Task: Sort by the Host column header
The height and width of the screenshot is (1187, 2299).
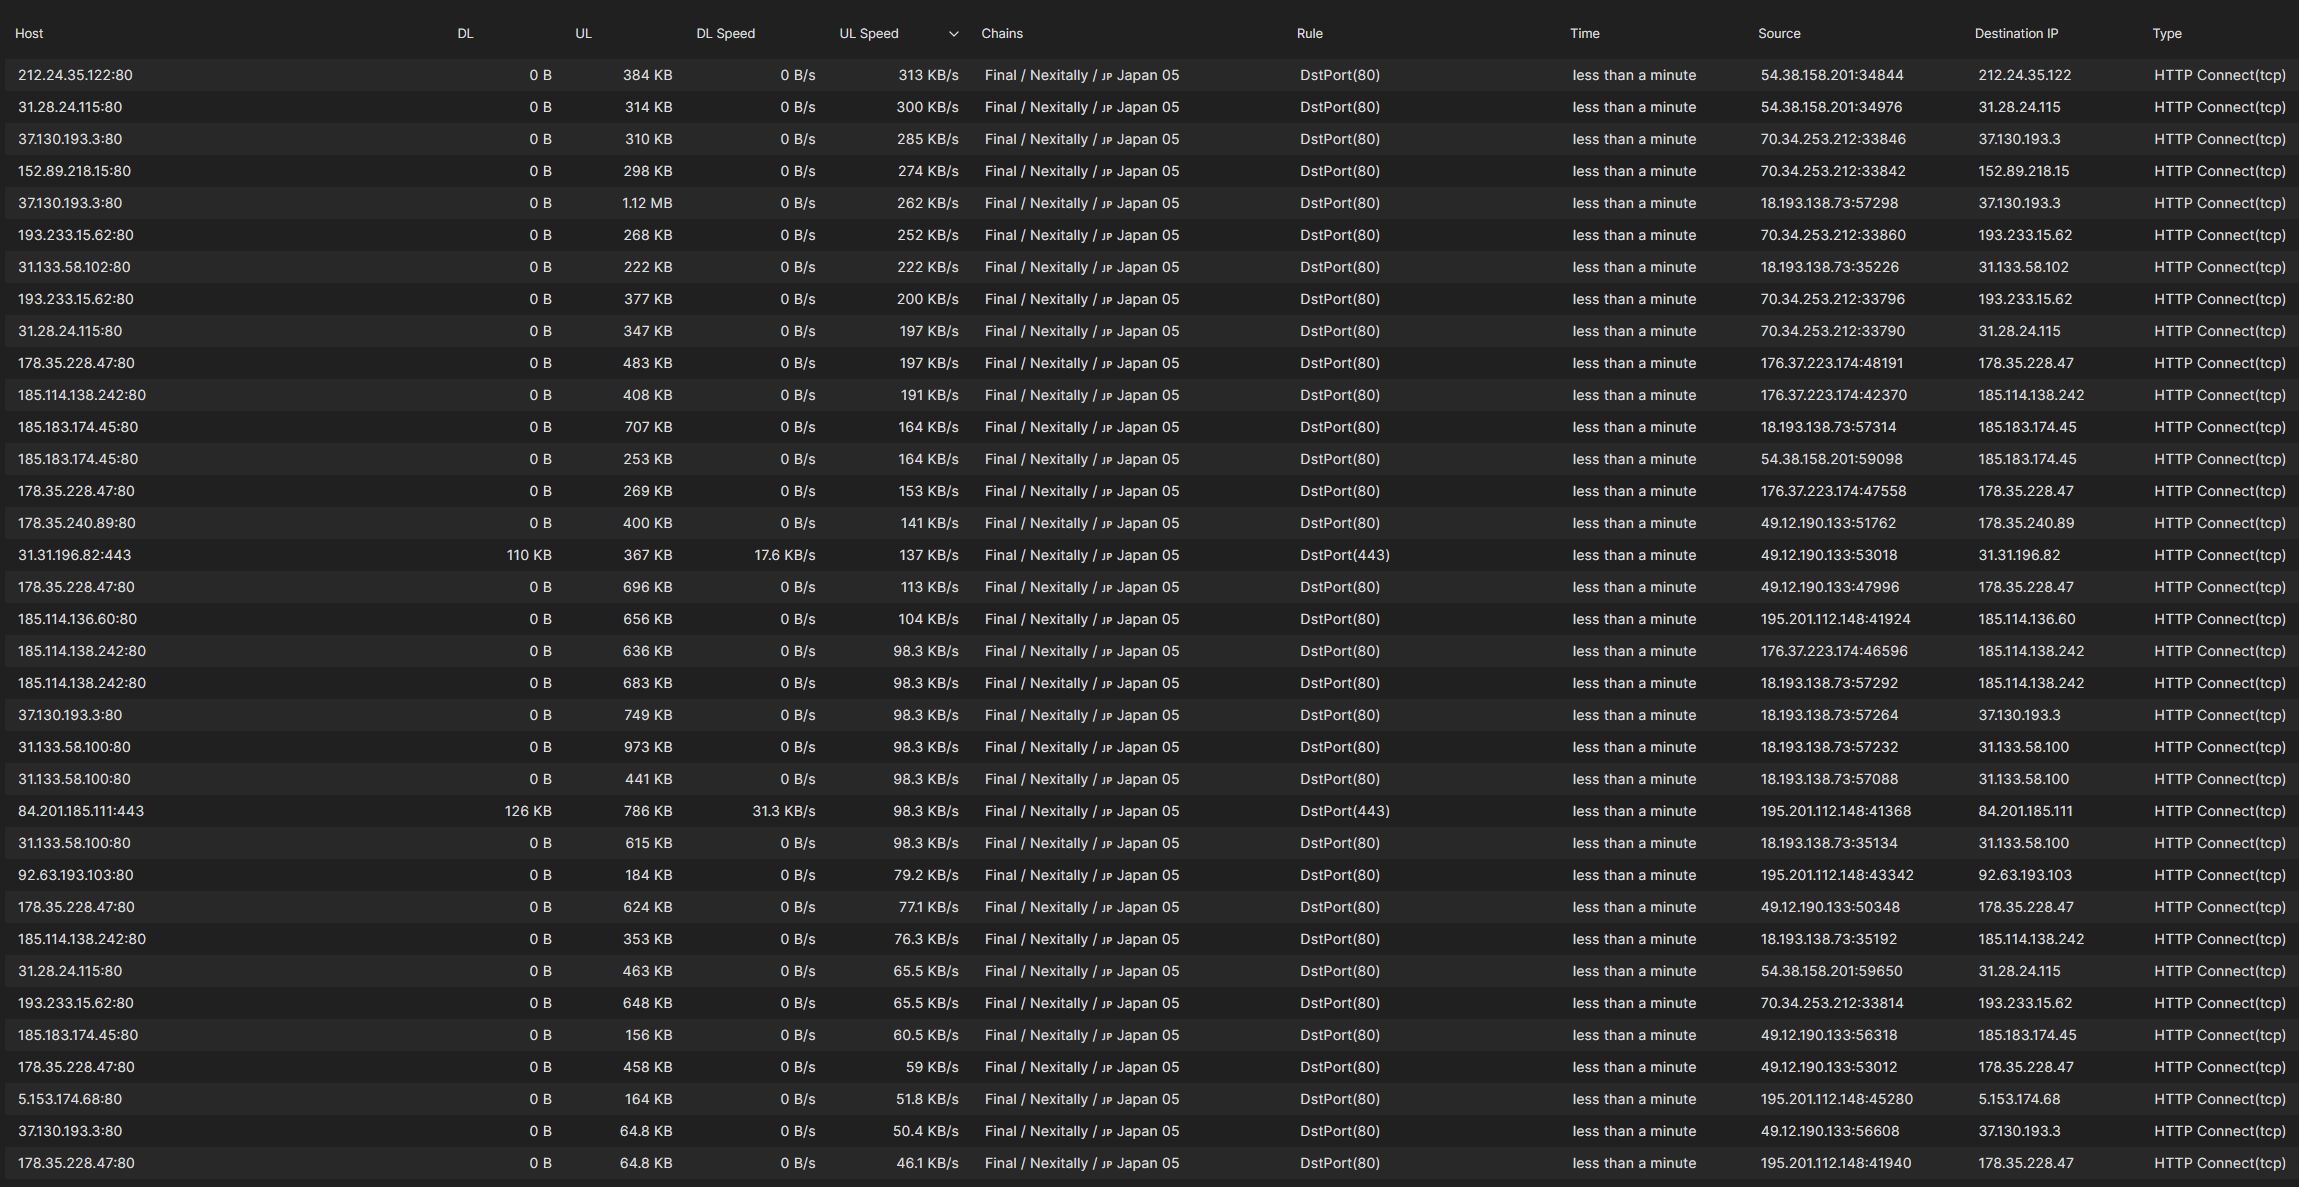Action: (x=29, y=34)
